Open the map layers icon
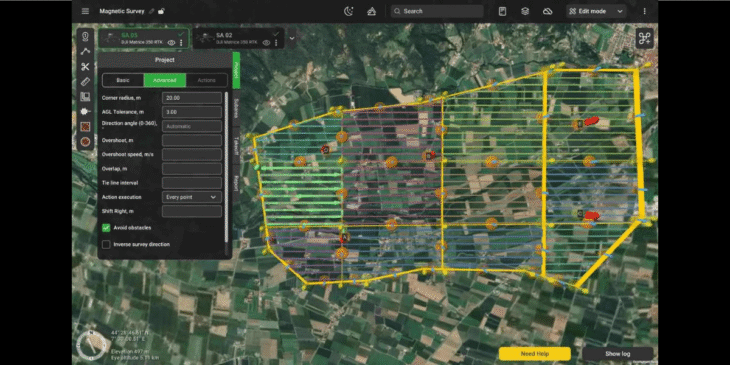The height and width of the screenshot is (365, 730). click(525, 11)
